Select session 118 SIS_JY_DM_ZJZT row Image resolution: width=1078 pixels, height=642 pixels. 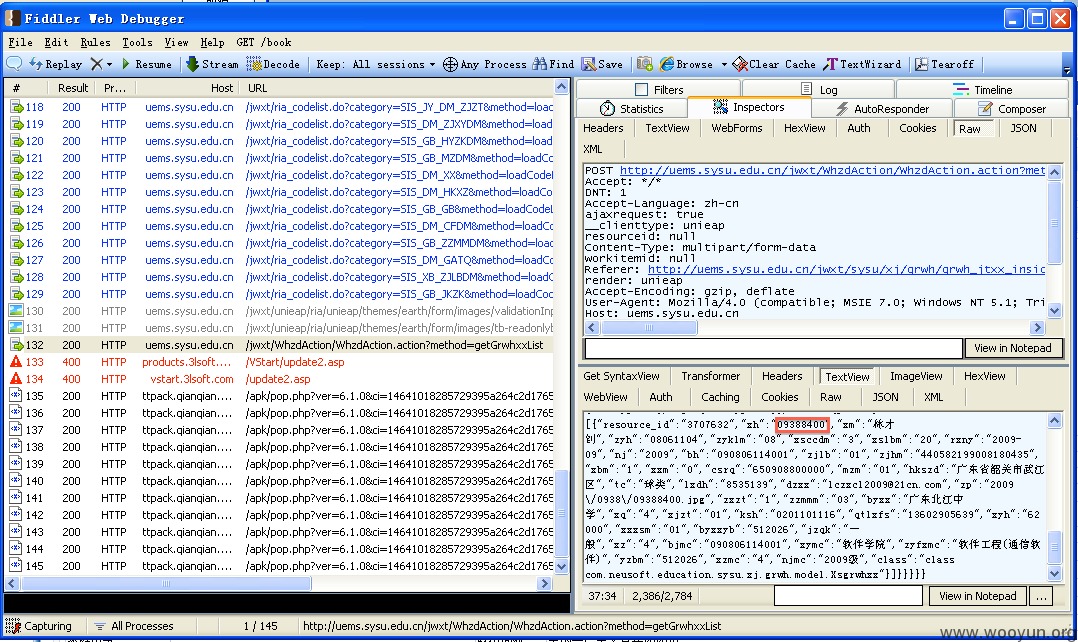[x=280, y=107]
